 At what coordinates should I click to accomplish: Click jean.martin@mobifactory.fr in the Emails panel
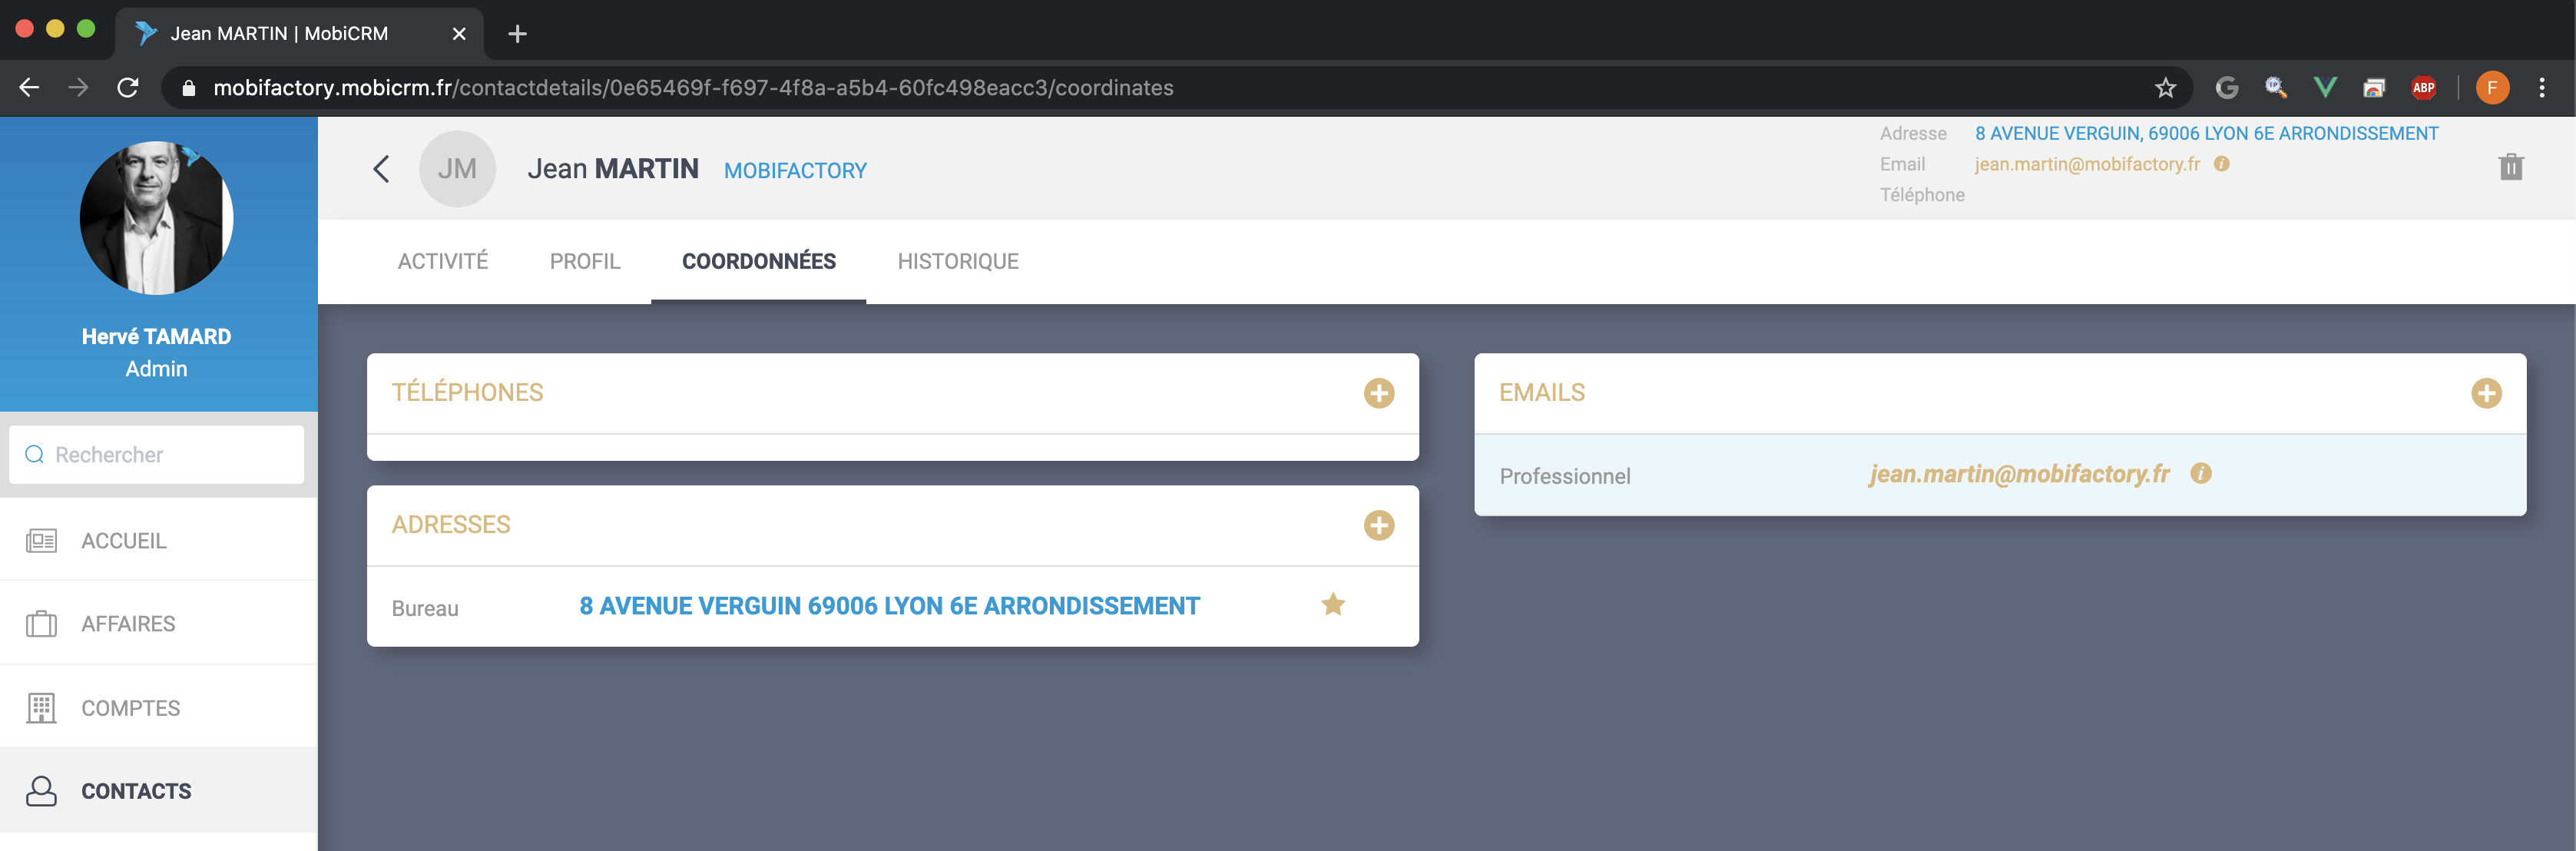click(x=2018, y=474)
